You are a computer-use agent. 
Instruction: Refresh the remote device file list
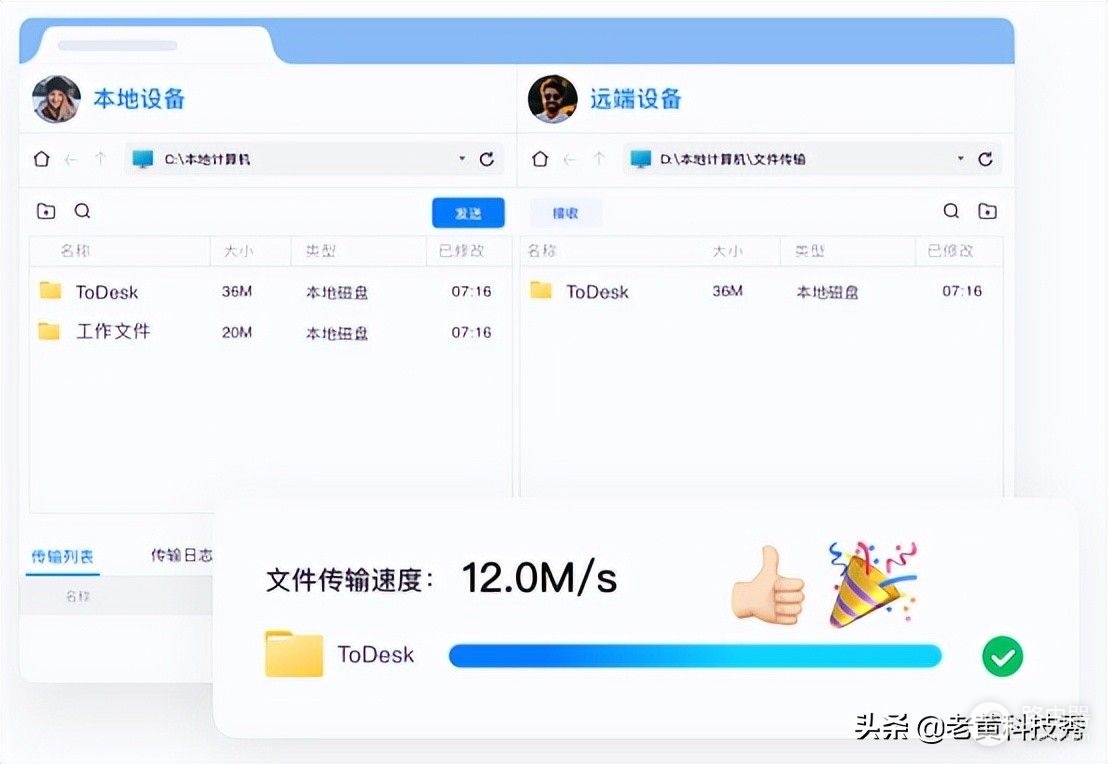pyautogui.click(x=985, y=159)
